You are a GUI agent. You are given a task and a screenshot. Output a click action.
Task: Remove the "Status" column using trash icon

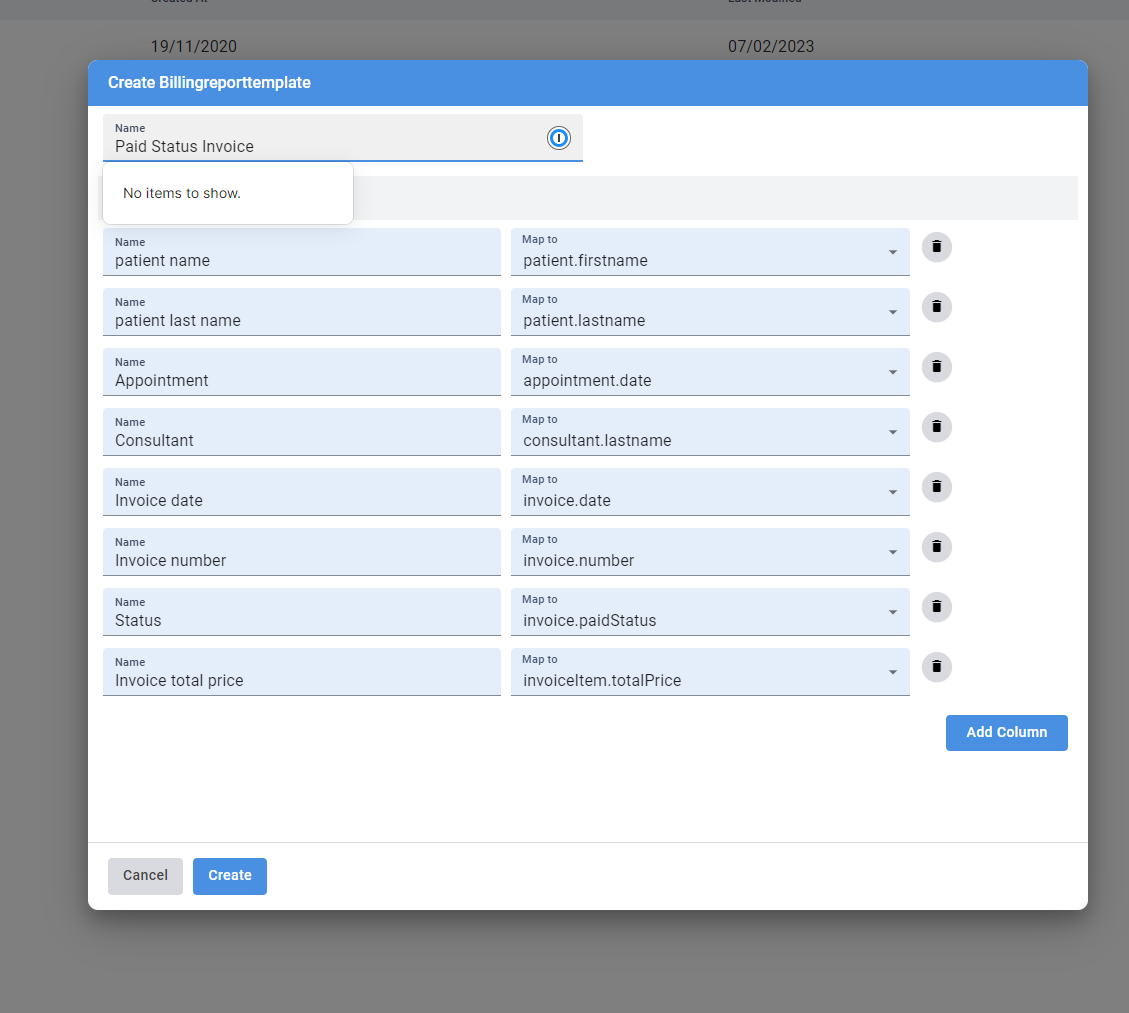click(936, 607)
